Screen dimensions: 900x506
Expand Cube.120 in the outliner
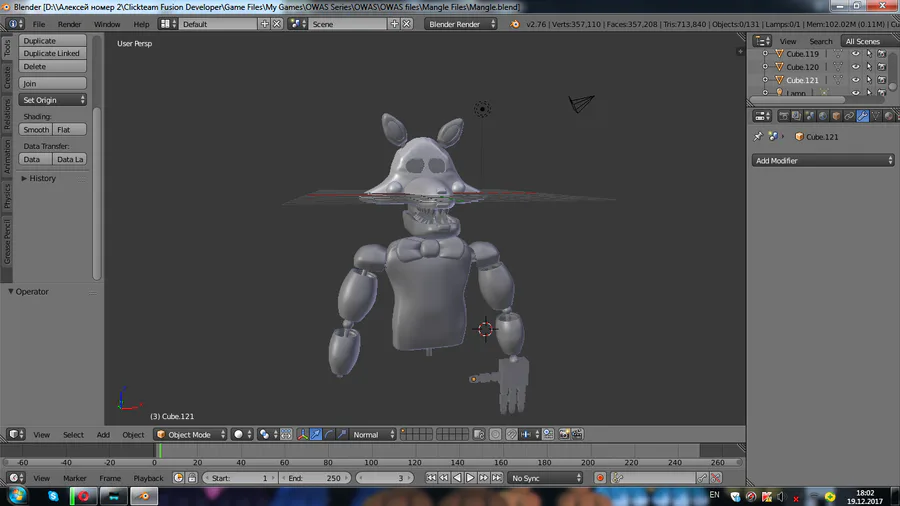pos(765,67)
